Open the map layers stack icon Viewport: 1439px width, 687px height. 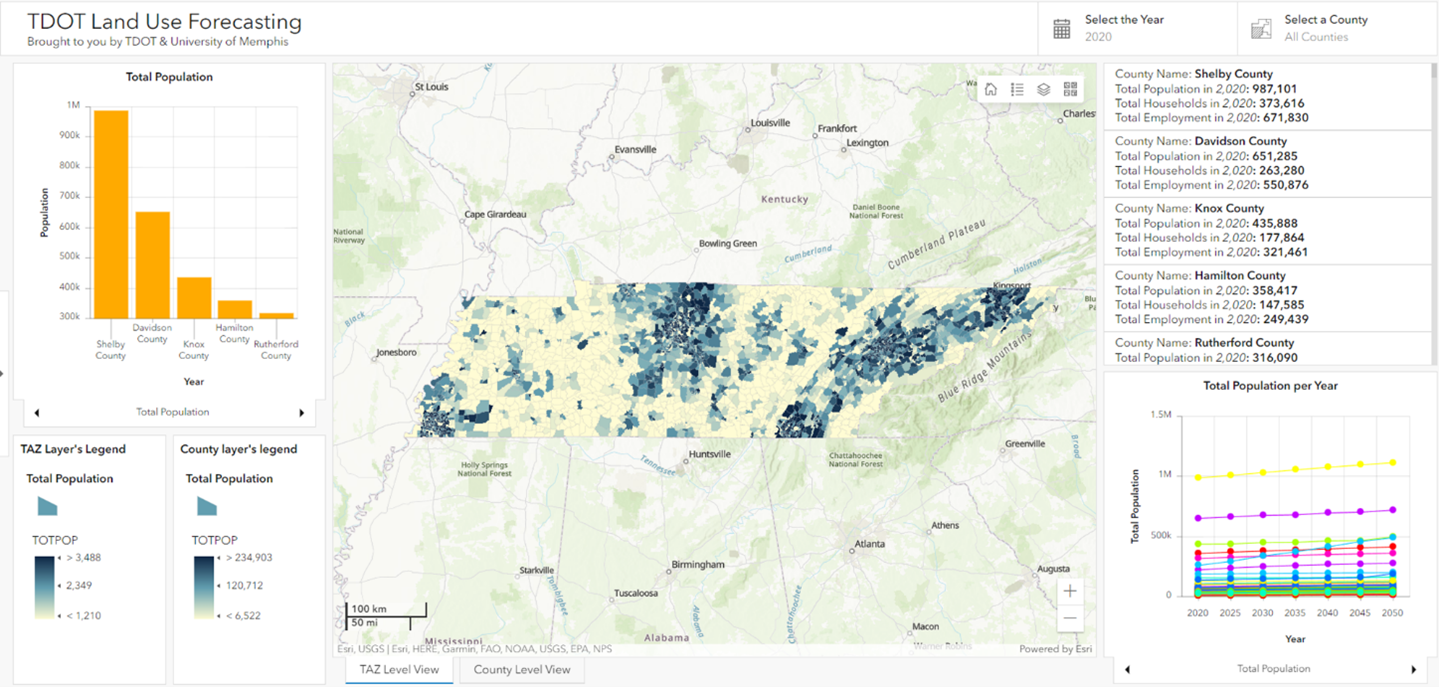click(1043, 89)
